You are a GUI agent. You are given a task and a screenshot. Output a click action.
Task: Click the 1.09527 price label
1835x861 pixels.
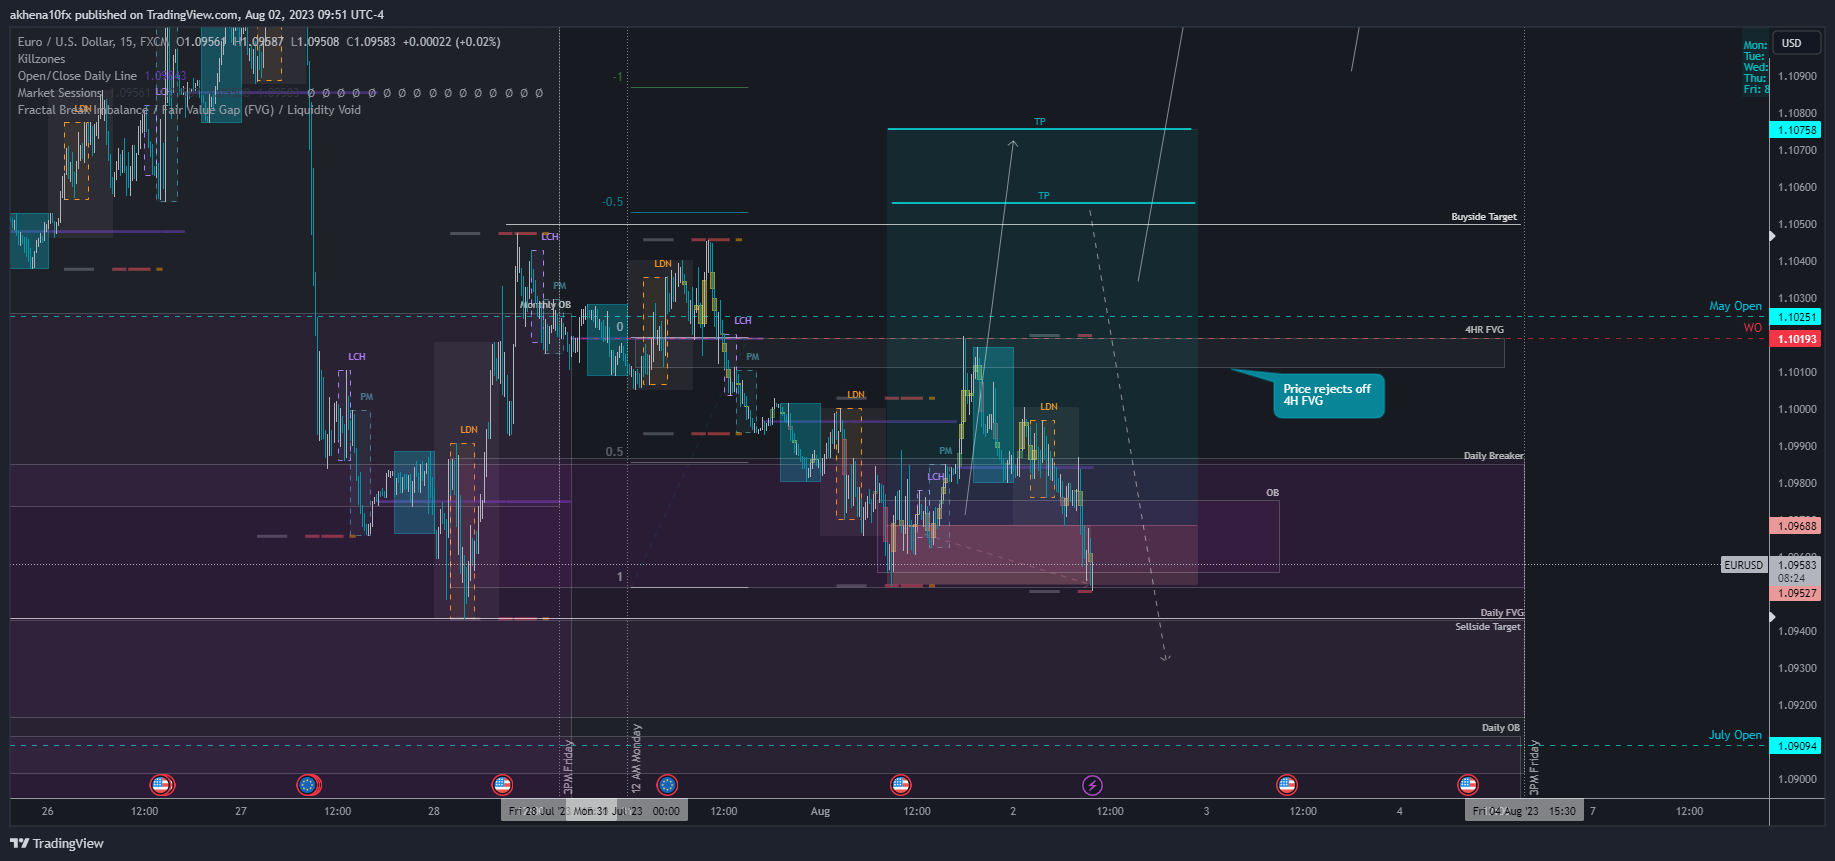coord(1796,593)
